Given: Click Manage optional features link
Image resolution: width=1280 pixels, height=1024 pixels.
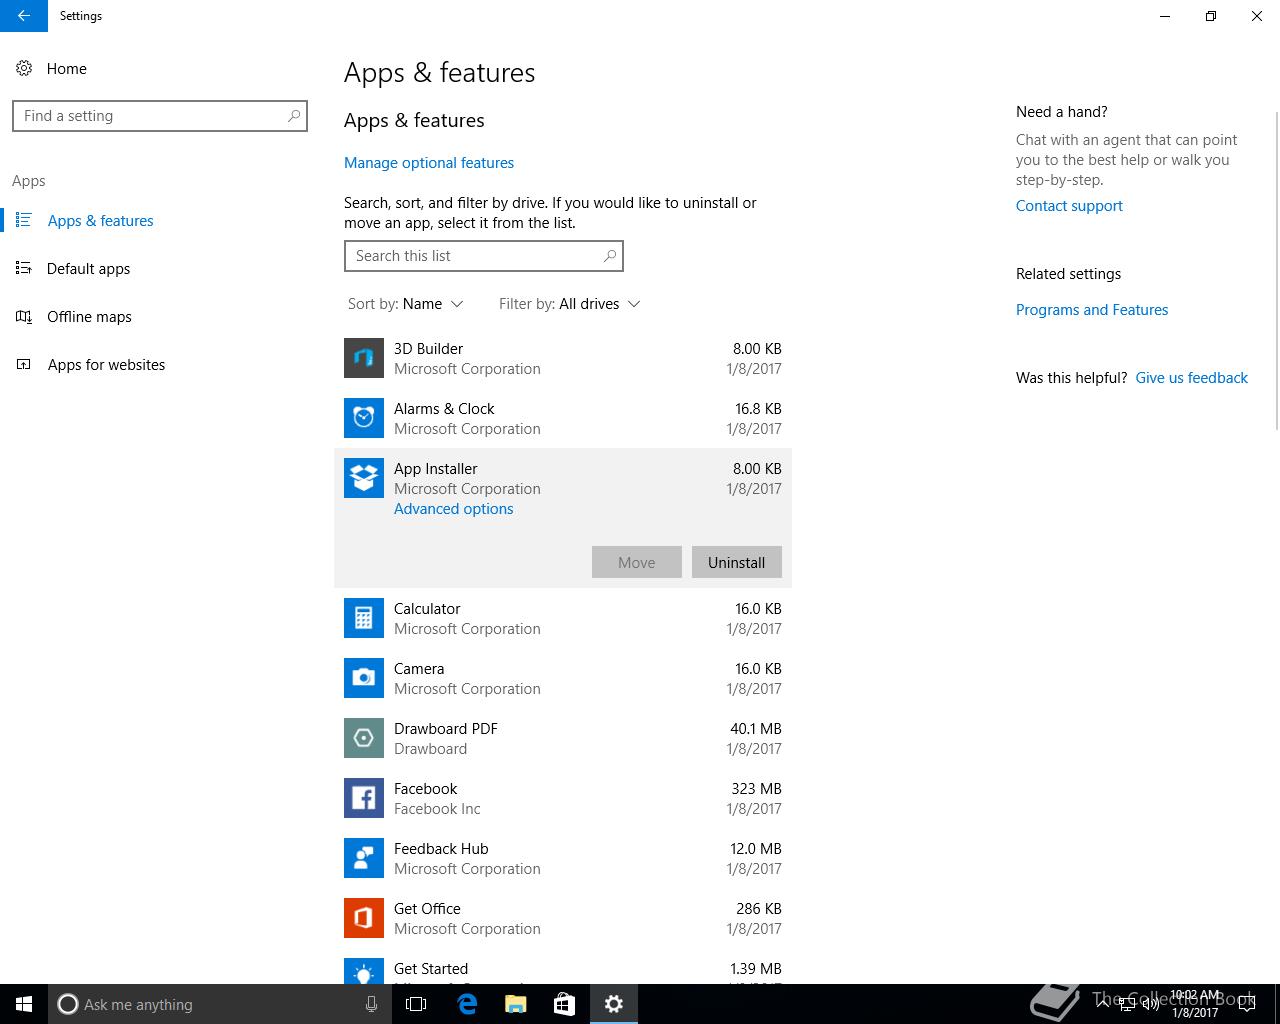Looking at the screenshot, I should [429, 163].
